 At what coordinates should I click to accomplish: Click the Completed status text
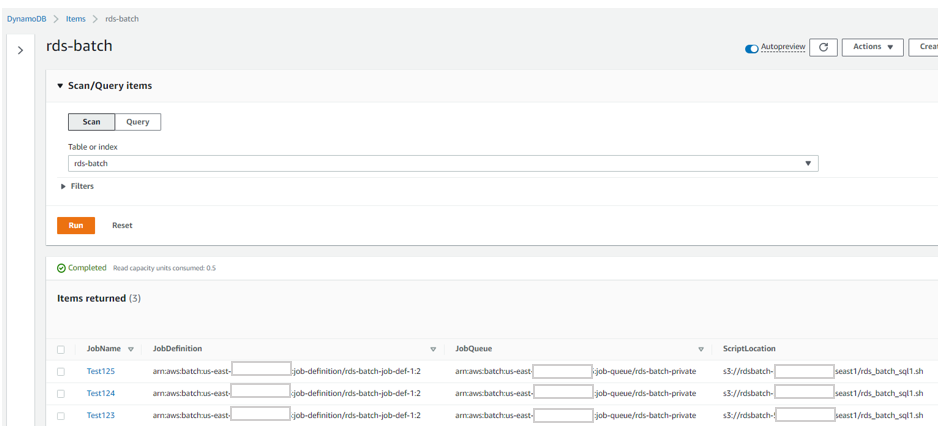pyautogui.click(x=87, y=268)
